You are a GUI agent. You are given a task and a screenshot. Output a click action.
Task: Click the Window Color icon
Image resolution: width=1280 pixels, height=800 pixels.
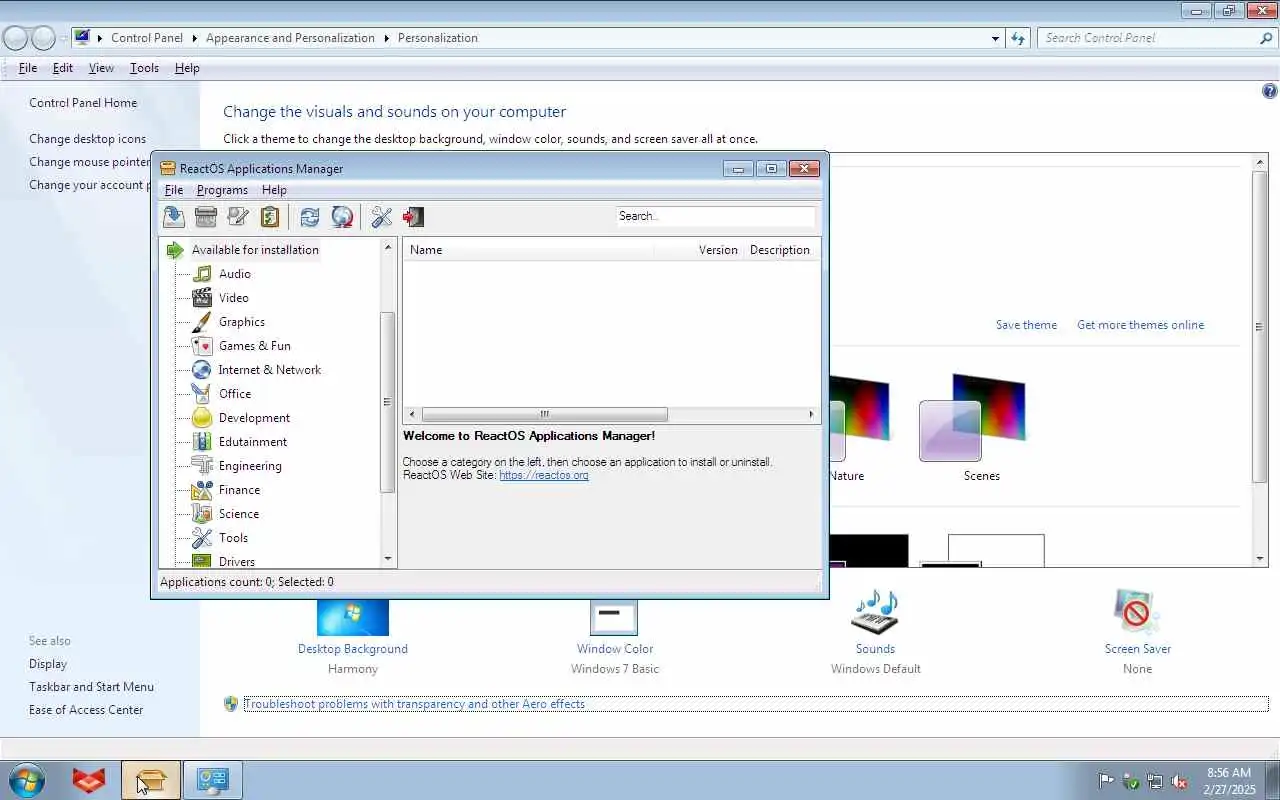tap(614, 618)
